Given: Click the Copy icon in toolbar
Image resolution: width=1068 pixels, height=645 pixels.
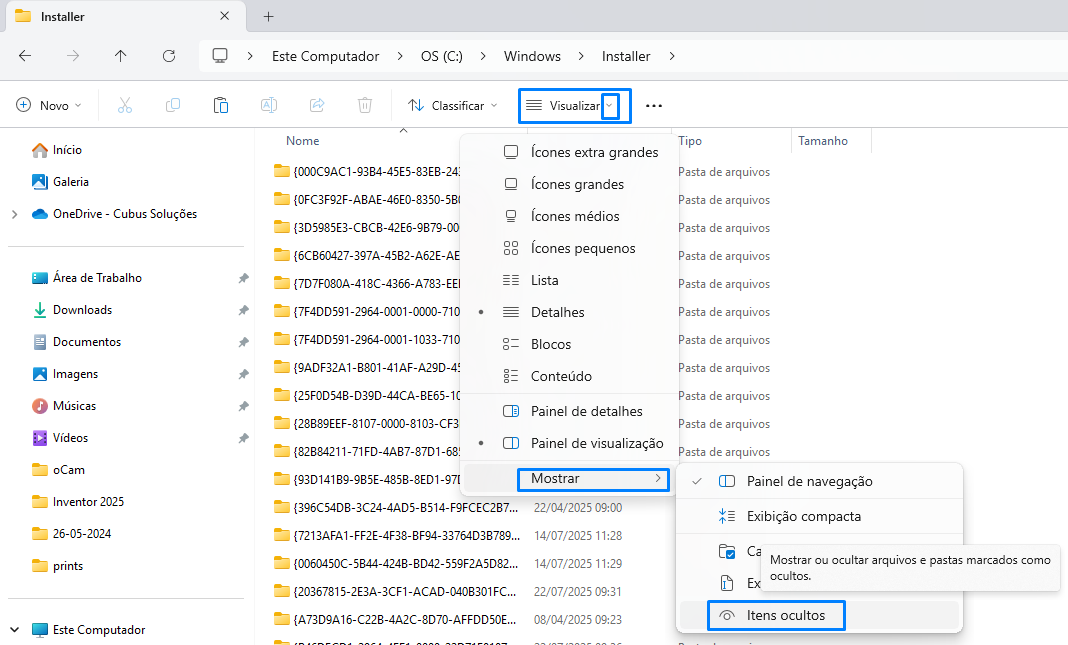Looking at the screenshot, I should click(173, 105).
